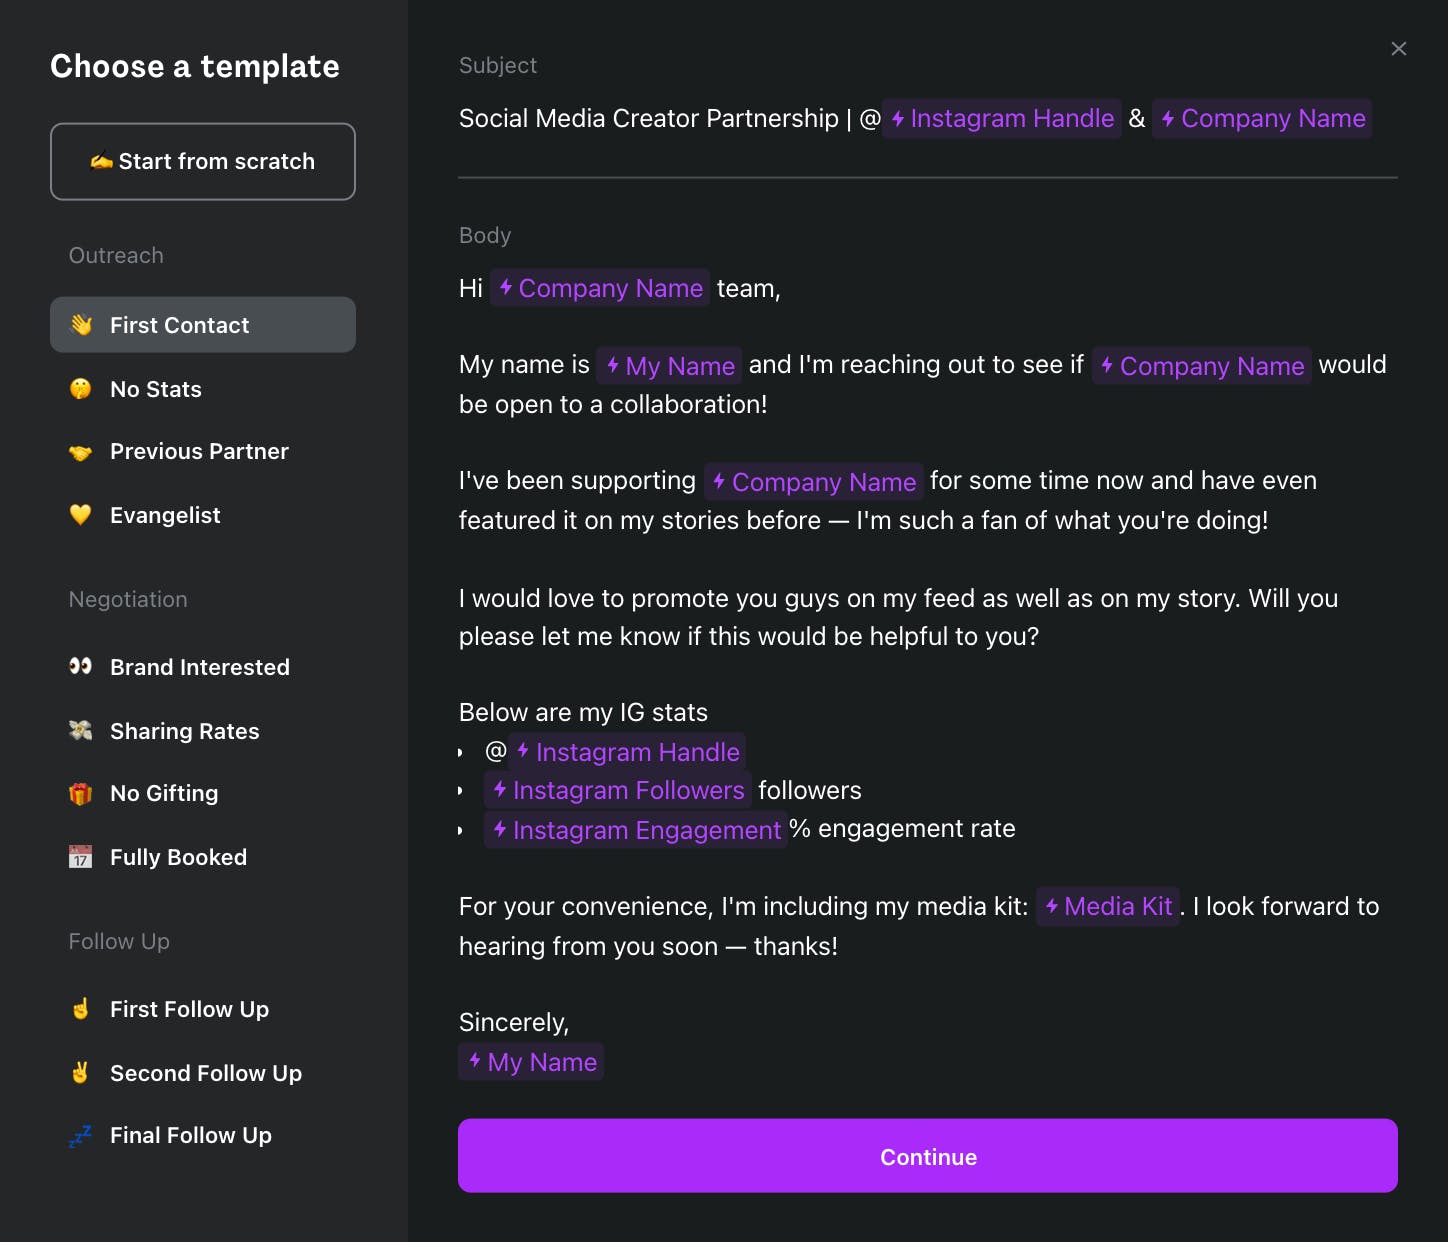Click the money icon beside Sharing Rates

click(81, 731)
